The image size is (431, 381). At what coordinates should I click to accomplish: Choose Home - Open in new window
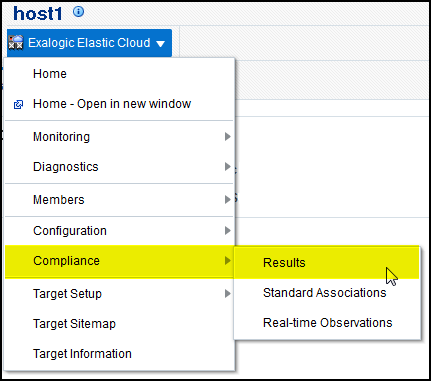pos(119,104)
